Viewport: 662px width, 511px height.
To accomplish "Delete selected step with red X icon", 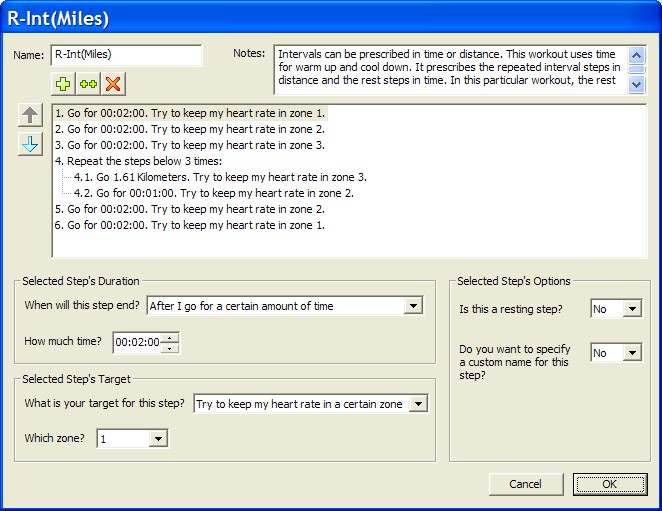I will 113,84.
